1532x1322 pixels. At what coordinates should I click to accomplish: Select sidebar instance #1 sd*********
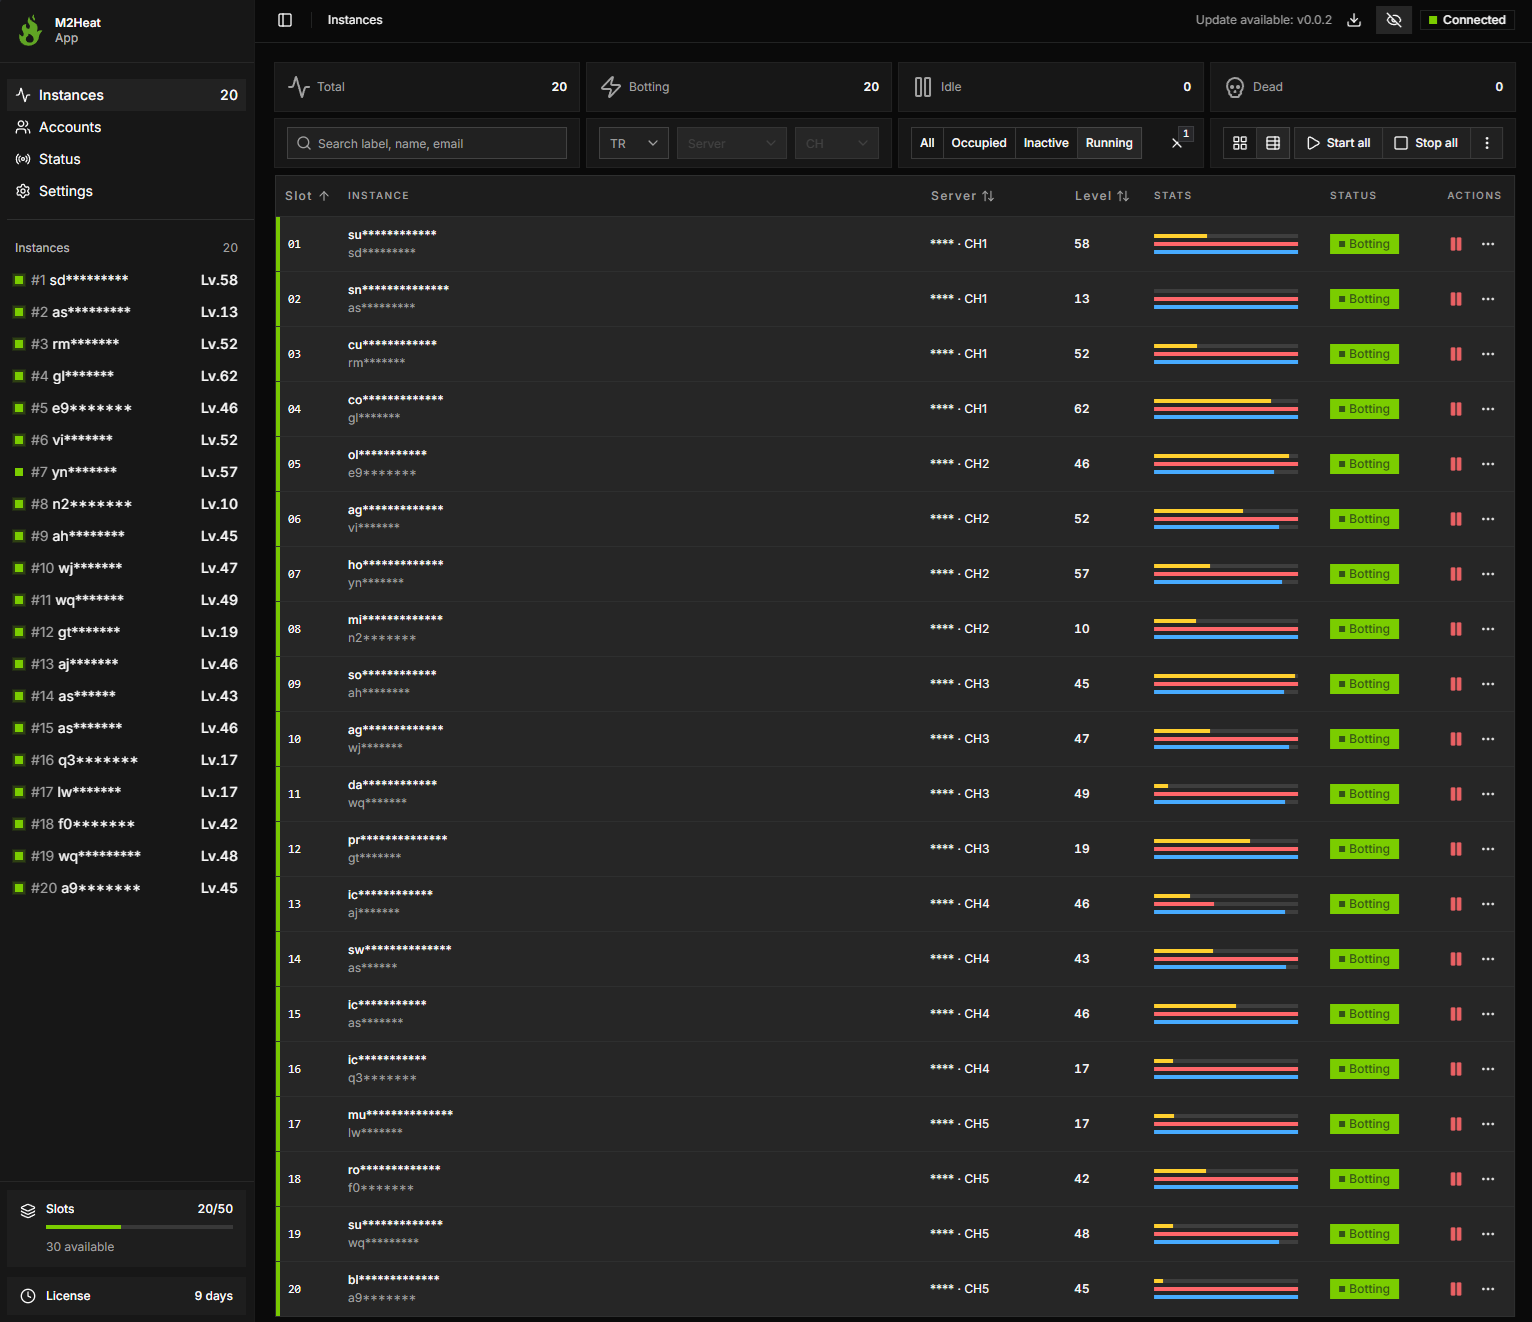[x=127, y=280]
